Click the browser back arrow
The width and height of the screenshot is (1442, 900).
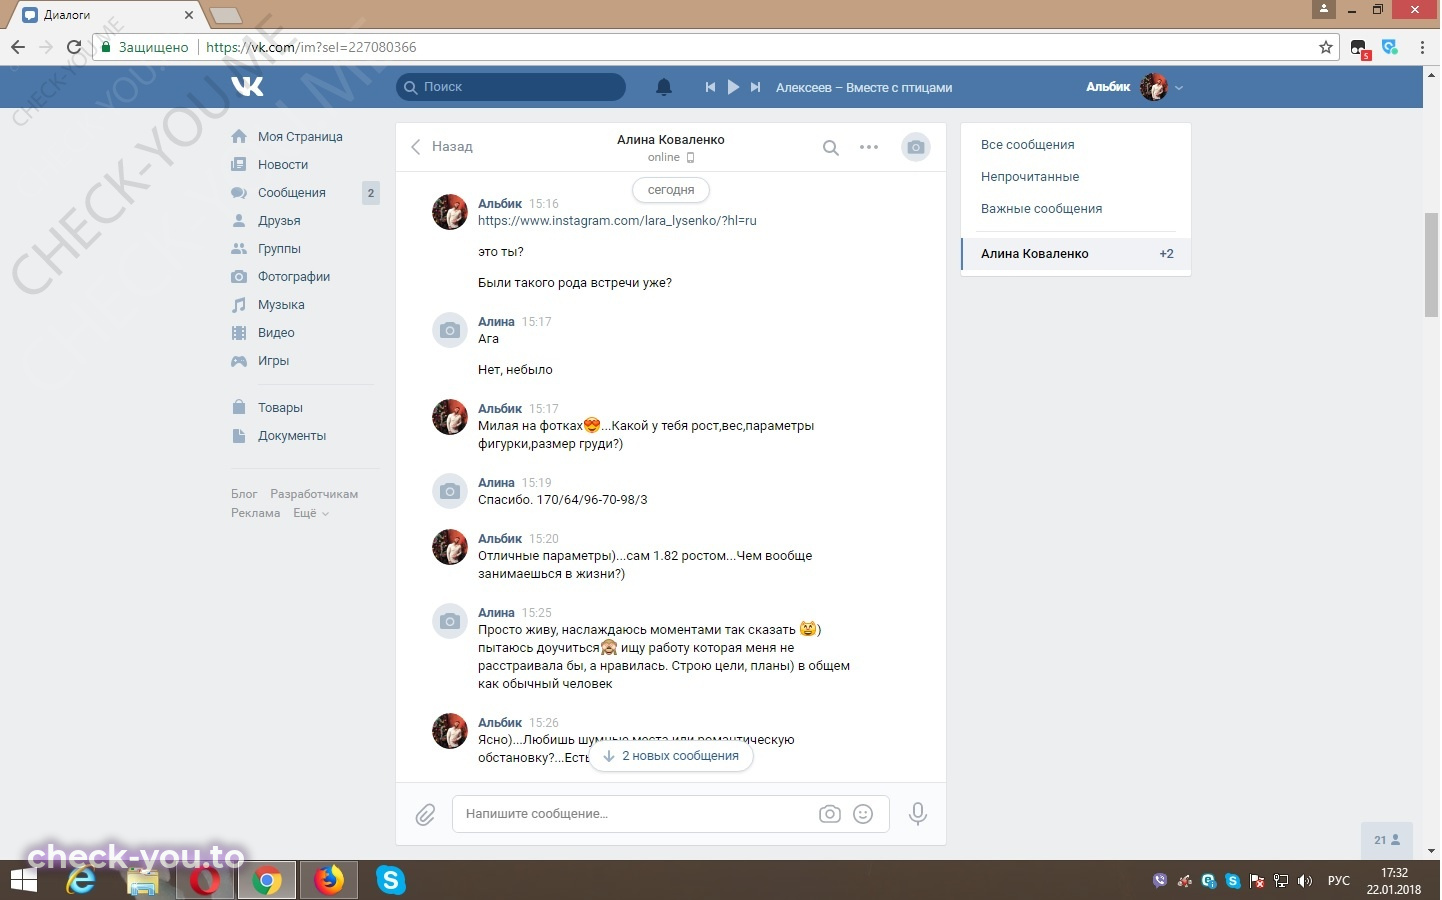pyautogui.click(x=18, y=47)
